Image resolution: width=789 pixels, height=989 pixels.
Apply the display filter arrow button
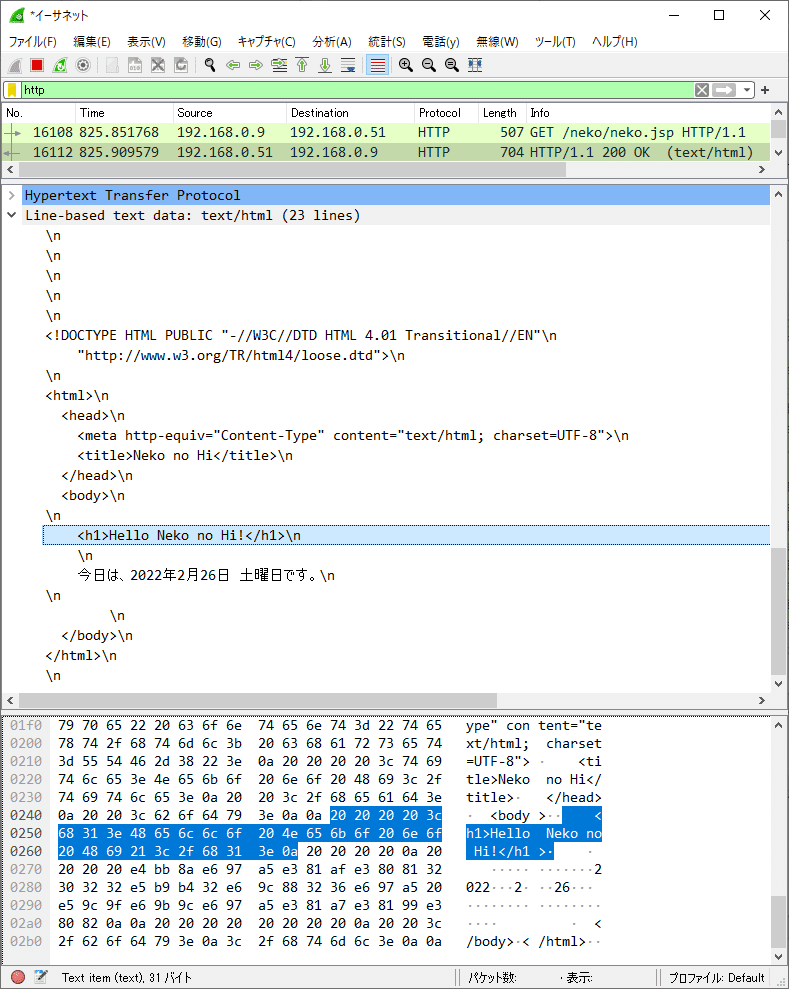[x=724, y=90]
